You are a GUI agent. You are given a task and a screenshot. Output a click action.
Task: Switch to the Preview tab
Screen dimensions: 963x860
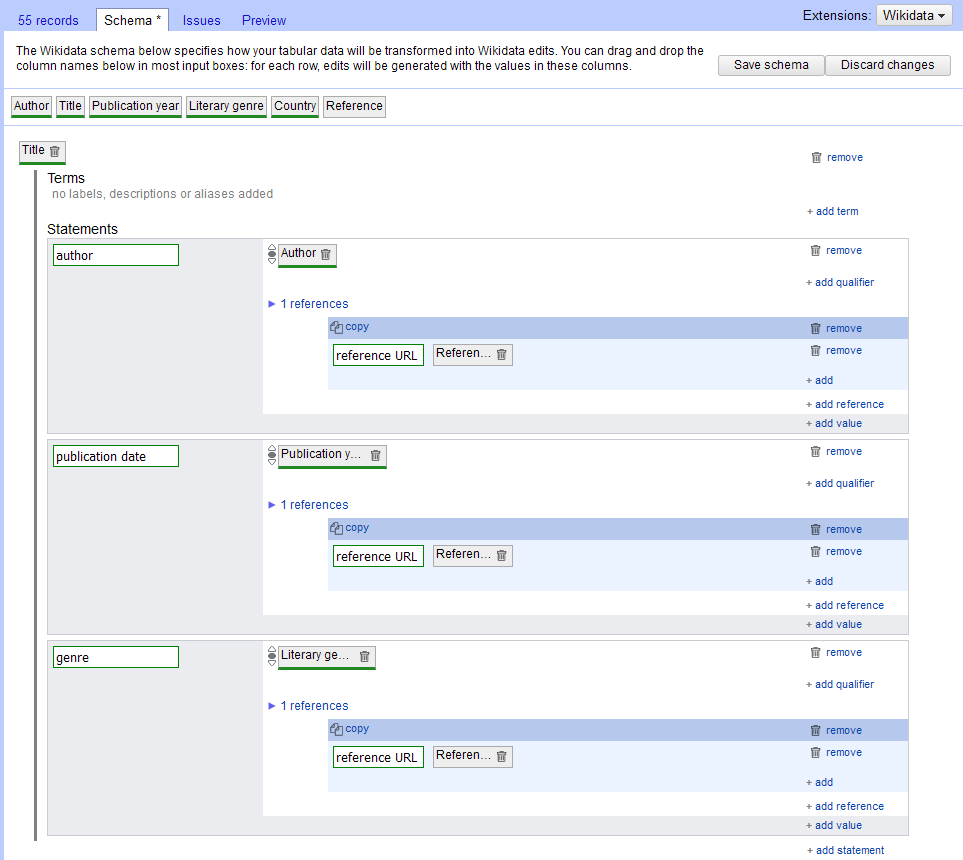(x=263, y=20)
